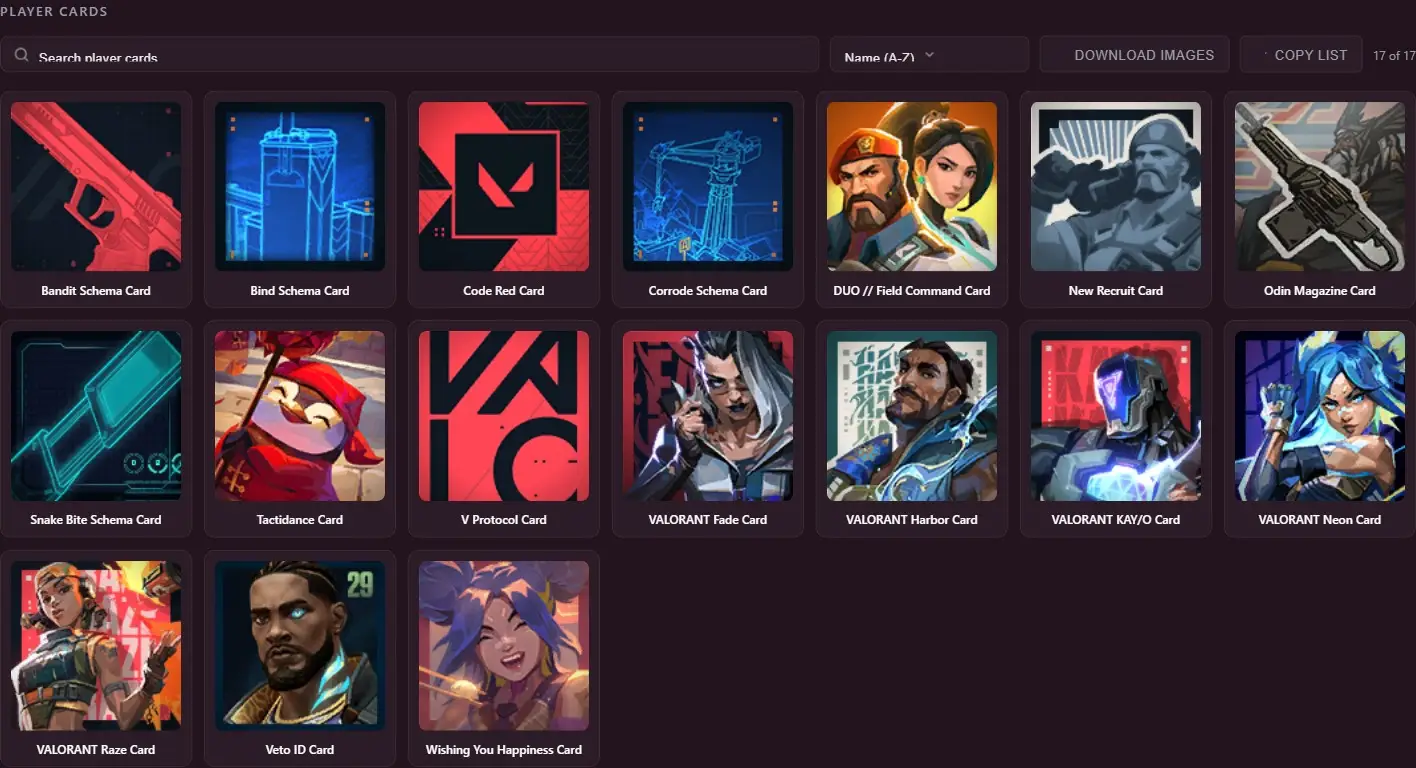1416x768 pixels.
Task: Pick the VALORANT Harbor Card thumbnail
Action: pyautogui.click(x=912, y=416)
